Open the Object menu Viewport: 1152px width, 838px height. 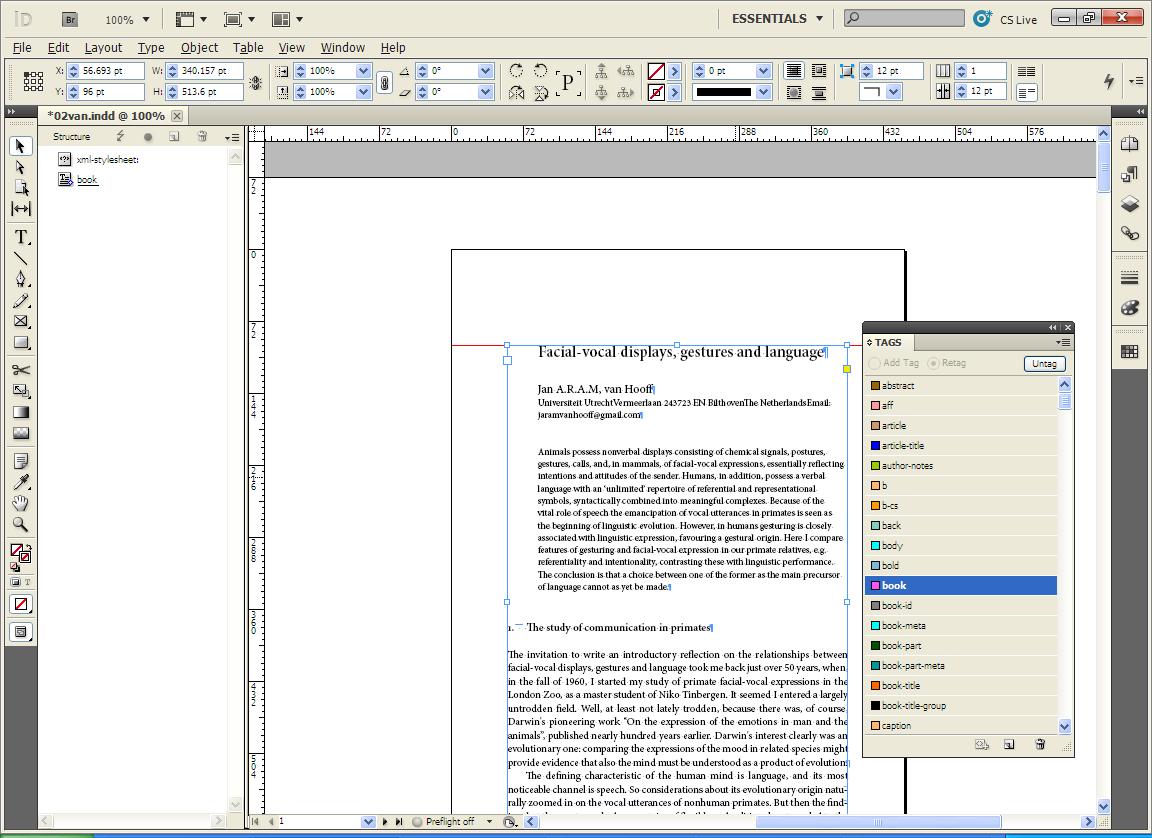pyautogui.click(x=199, y=47)
